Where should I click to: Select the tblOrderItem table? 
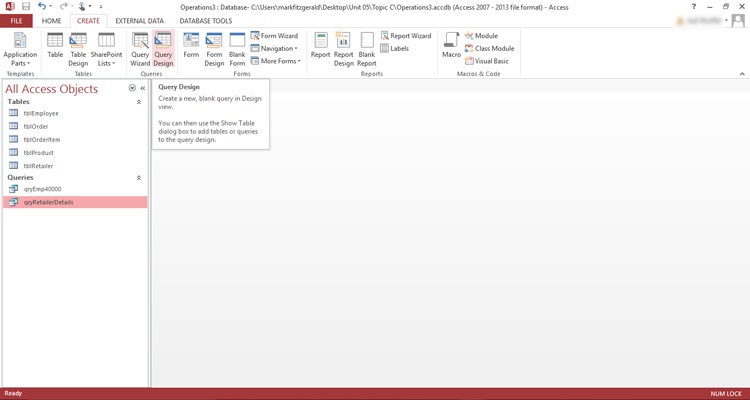pos(75,140)
